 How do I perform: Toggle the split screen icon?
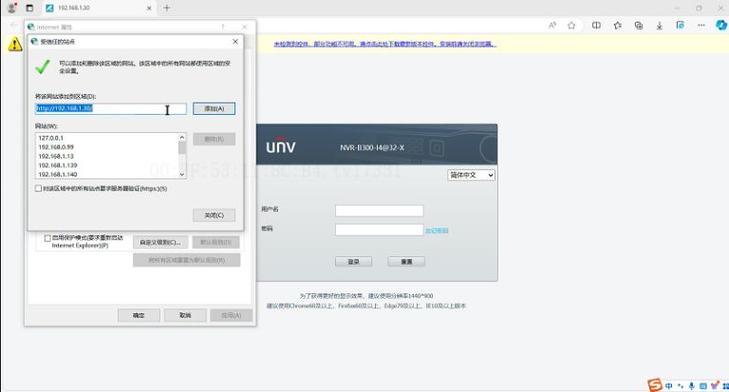pyautogui.click(x=596, y=26)
